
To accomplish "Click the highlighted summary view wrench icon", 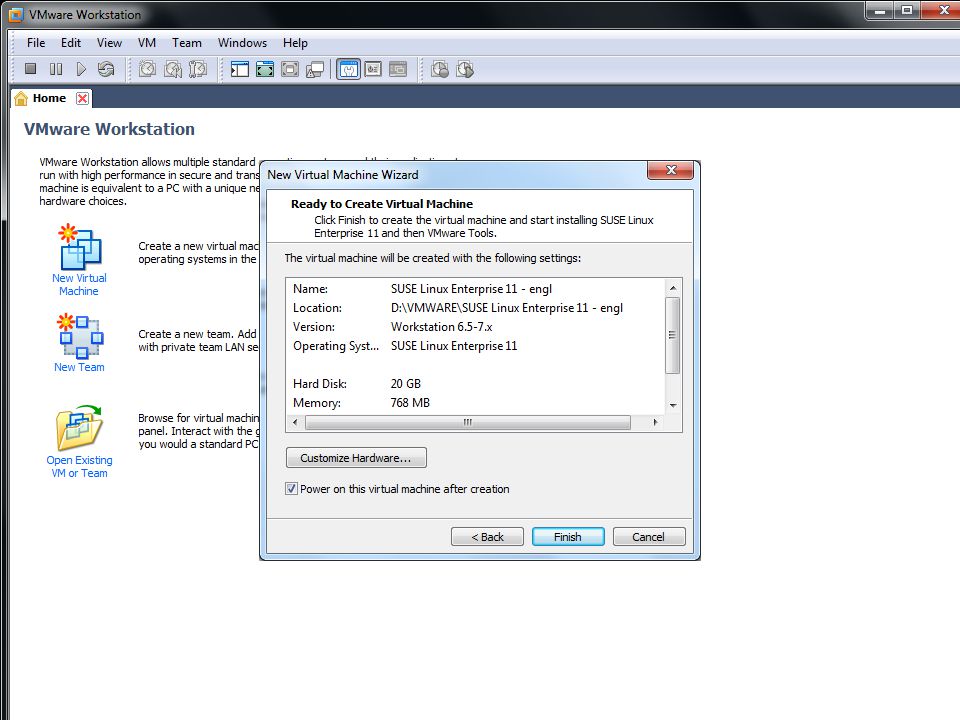I will (348, 69).
